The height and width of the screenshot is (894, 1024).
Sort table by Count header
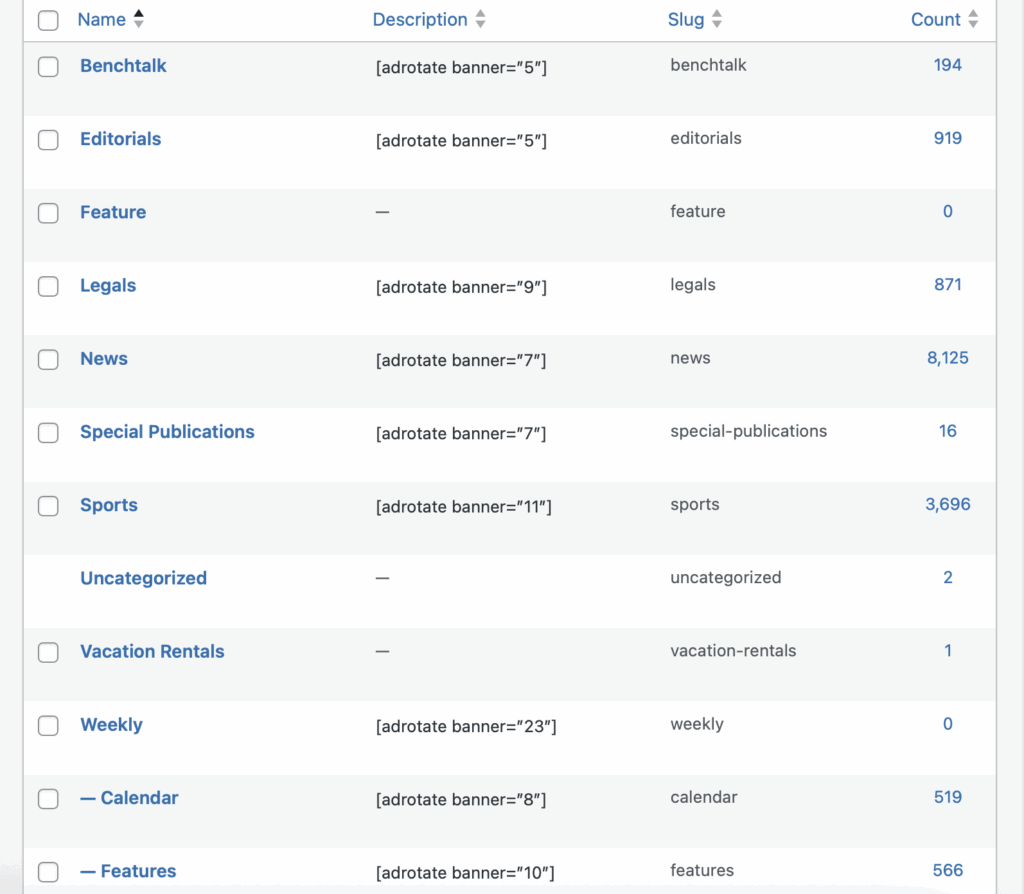pyautogui.click(x=935, y=19)
